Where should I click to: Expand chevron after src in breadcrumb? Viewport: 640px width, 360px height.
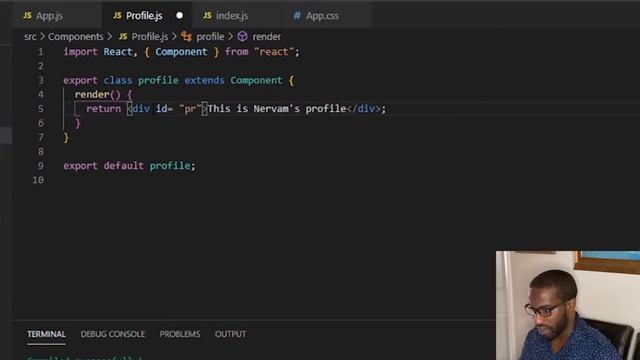tap(42, 37)
